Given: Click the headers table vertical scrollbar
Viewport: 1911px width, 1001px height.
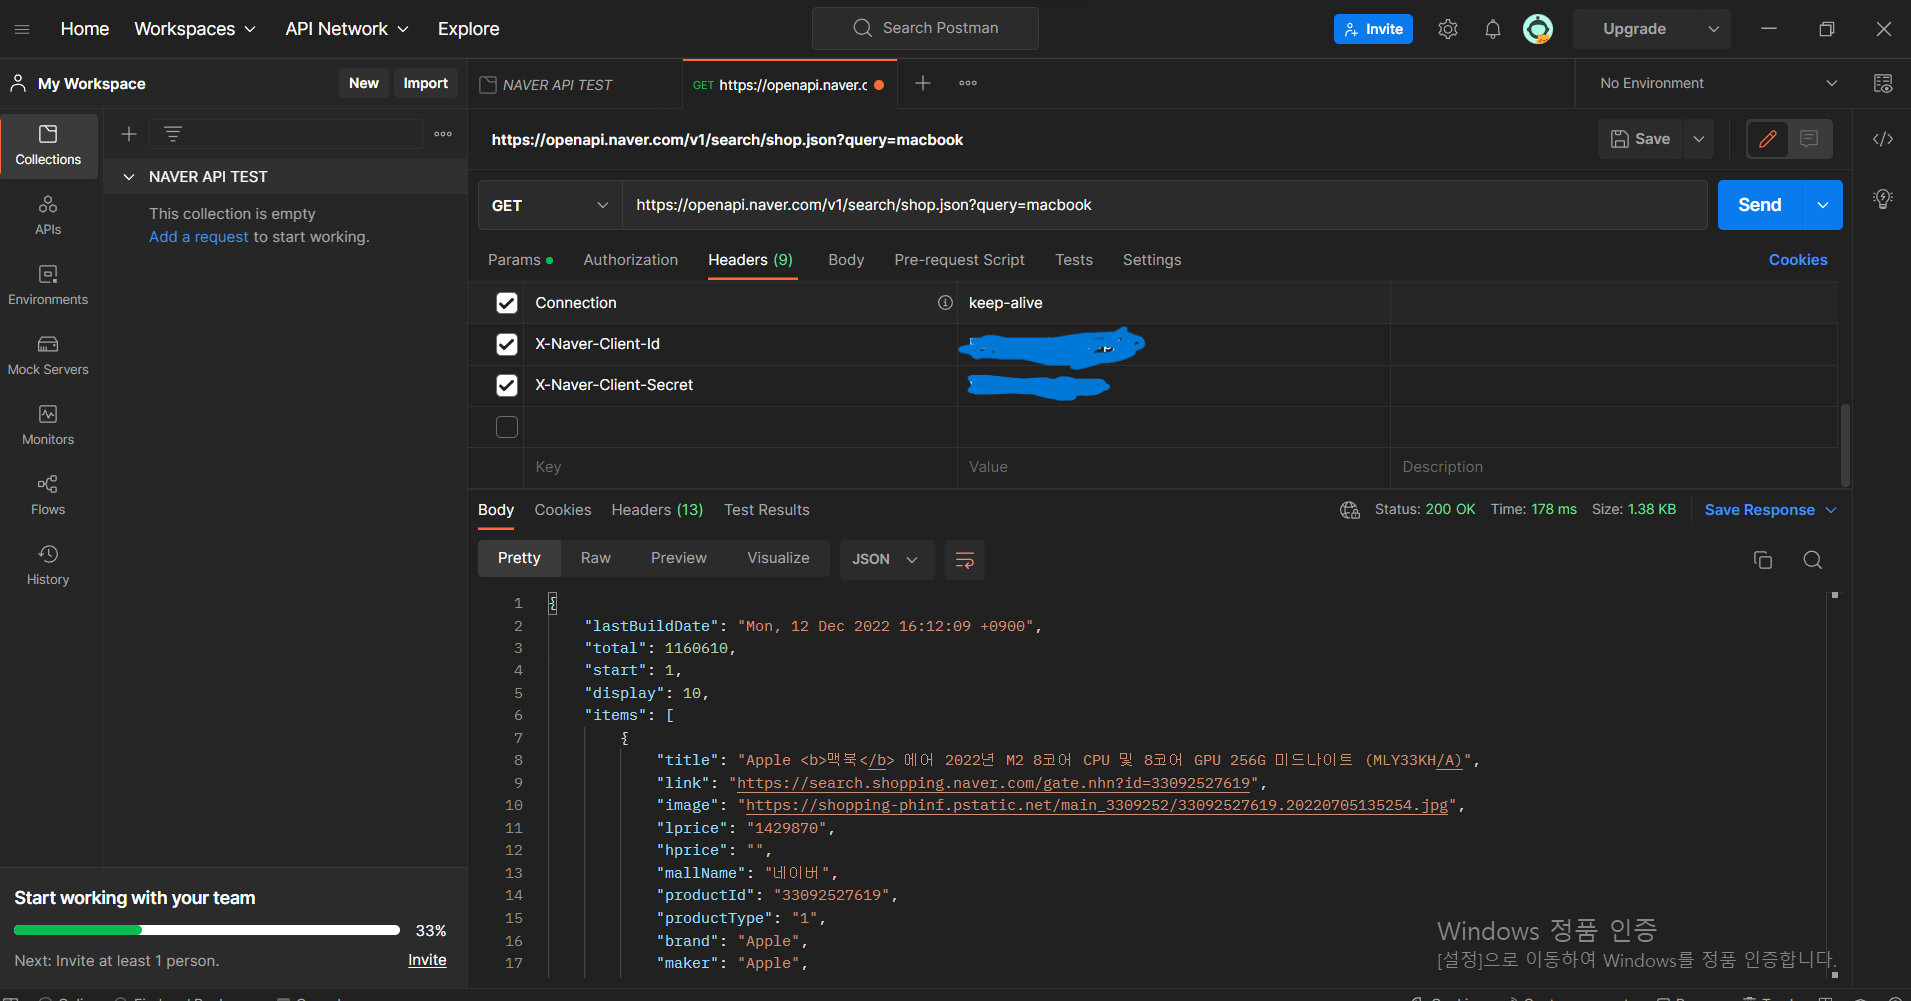Looking at the screenshot, I should click(1845, 445).
